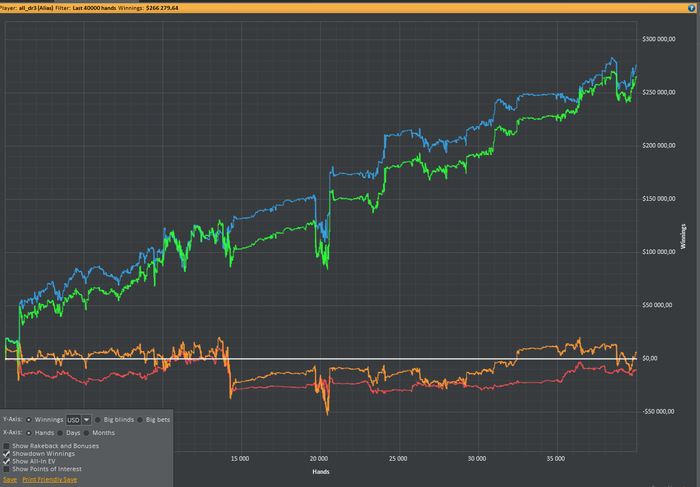
Task: Click the $200 000,00 Y-axis label
Action: pos(658,146)
